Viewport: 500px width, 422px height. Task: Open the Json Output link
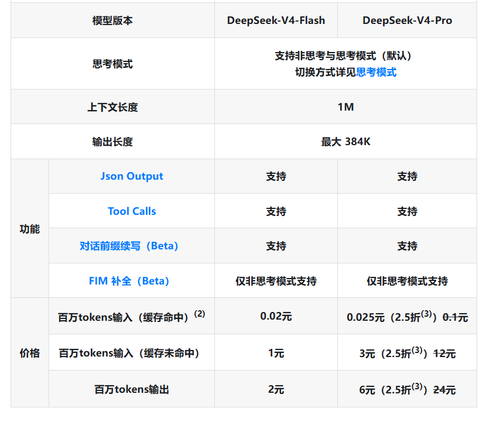click(132, 176)
